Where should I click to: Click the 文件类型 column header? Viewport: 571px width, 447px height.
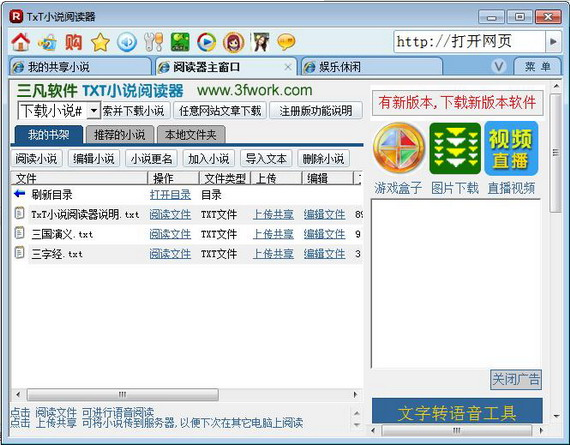click(225, 179)
